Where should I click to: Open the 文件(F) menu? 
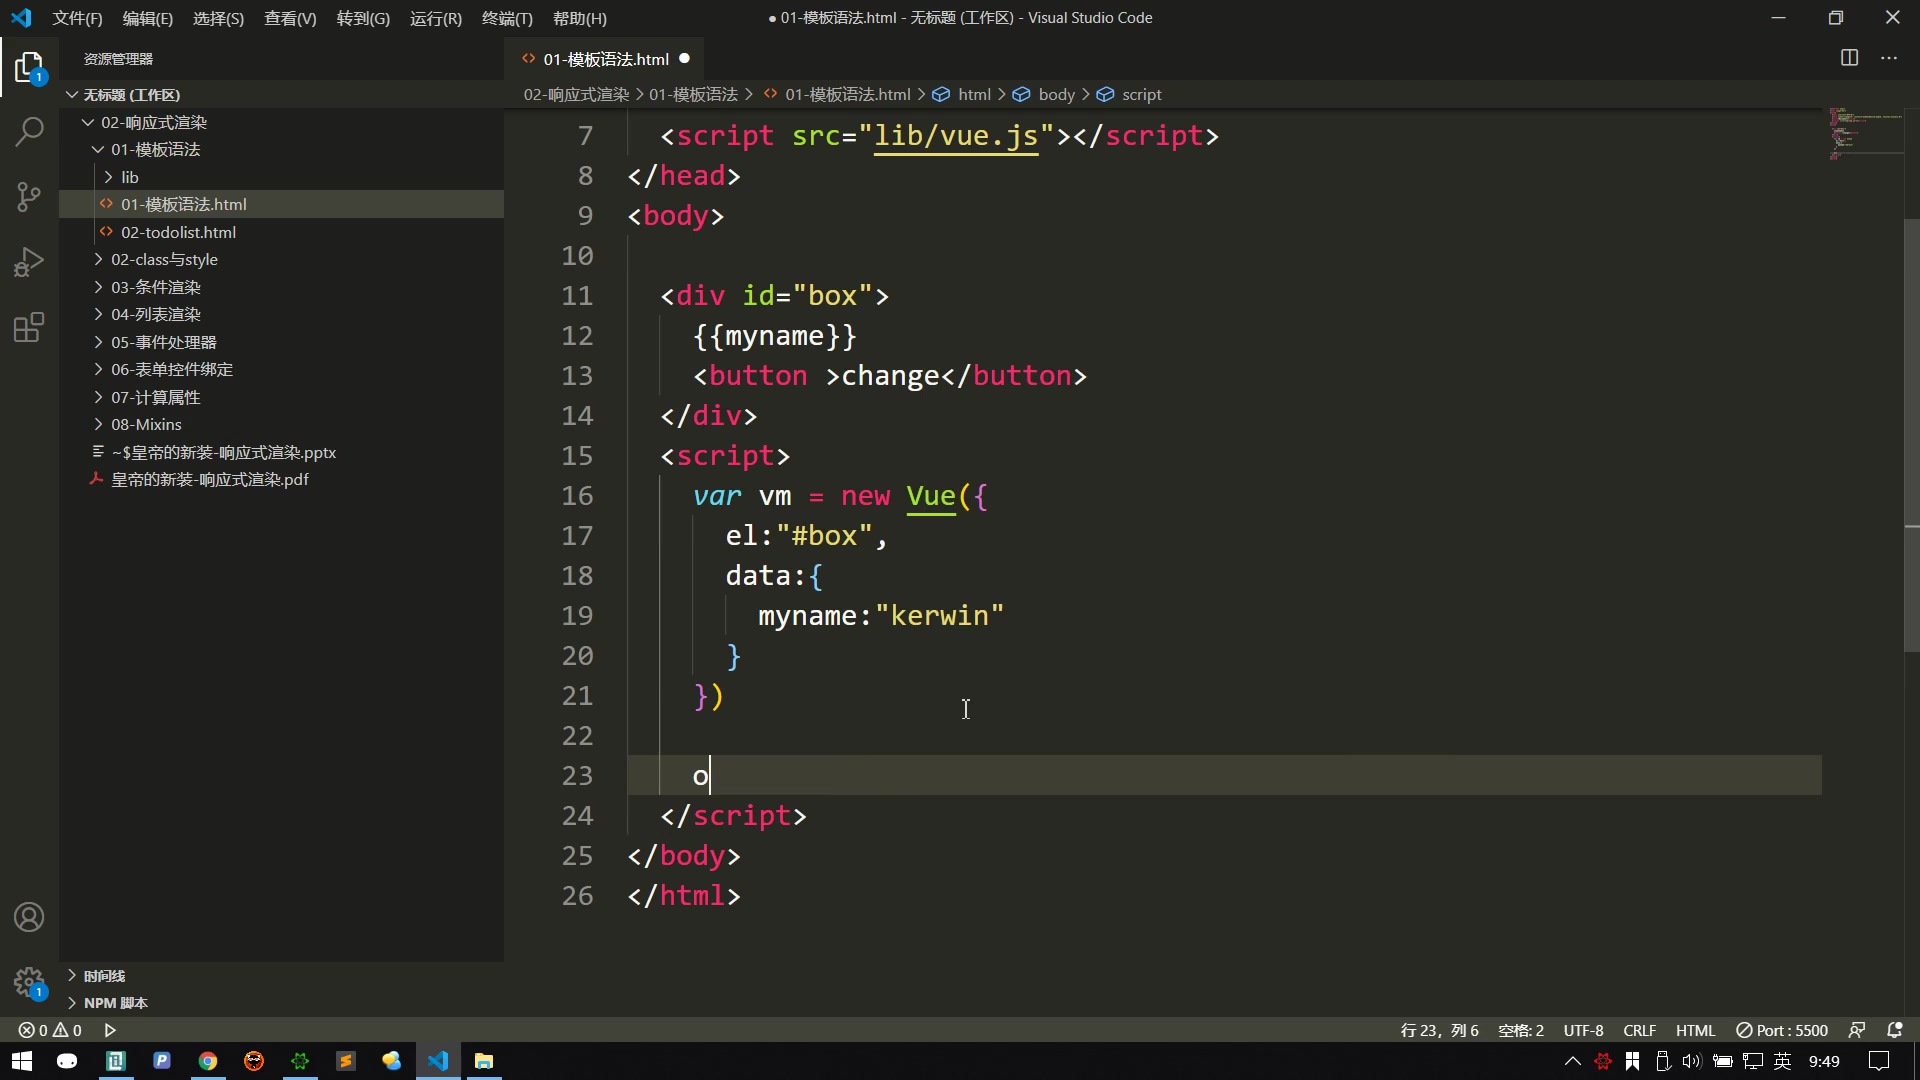(x=77, y=18)
